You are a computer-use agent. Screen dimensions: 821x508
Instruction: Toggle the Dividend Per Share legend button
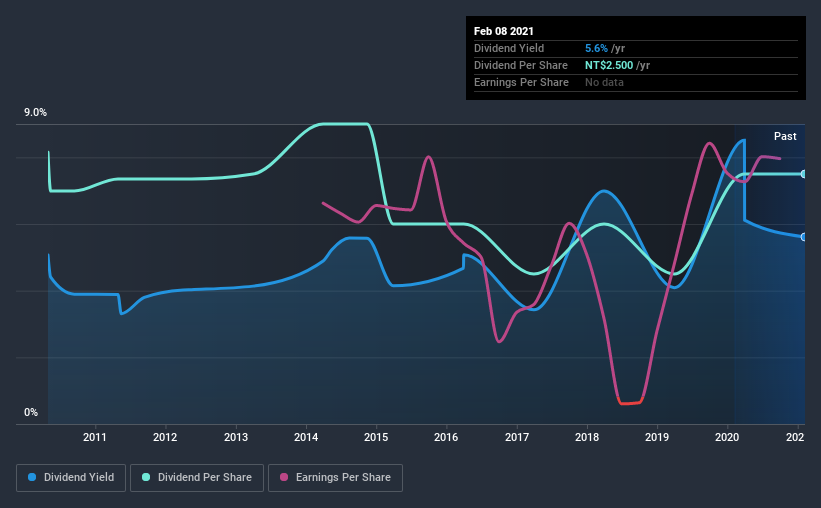click(197, 478)
